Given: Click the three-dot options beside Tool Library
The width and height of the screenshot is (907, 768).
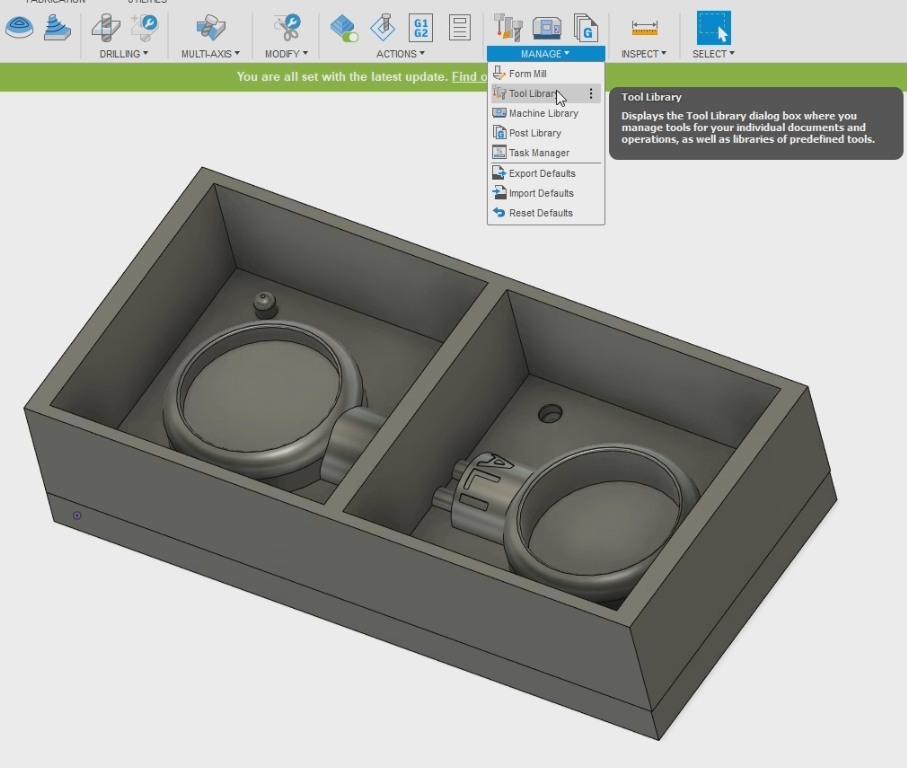Looking at the screenshot, I should [x=591, y=93].
